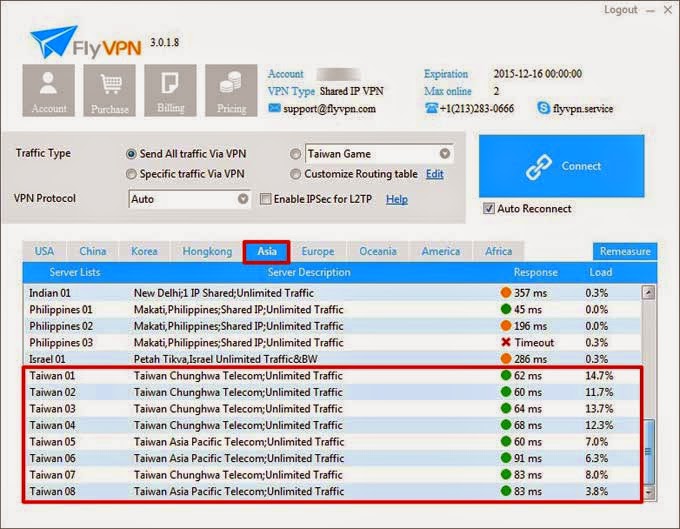
Task: Click the email envelope icon
Action: (x=274, y=108)
